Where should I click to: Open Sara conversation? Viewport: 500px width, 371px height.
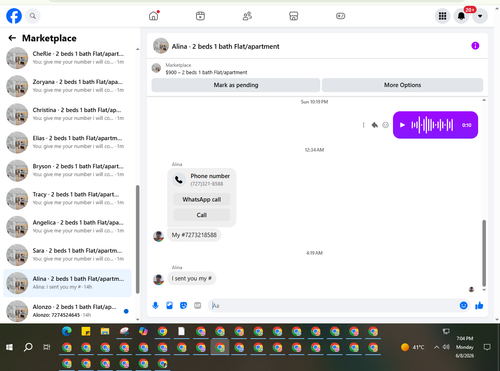pyautogui.click(x=67, y=255)
